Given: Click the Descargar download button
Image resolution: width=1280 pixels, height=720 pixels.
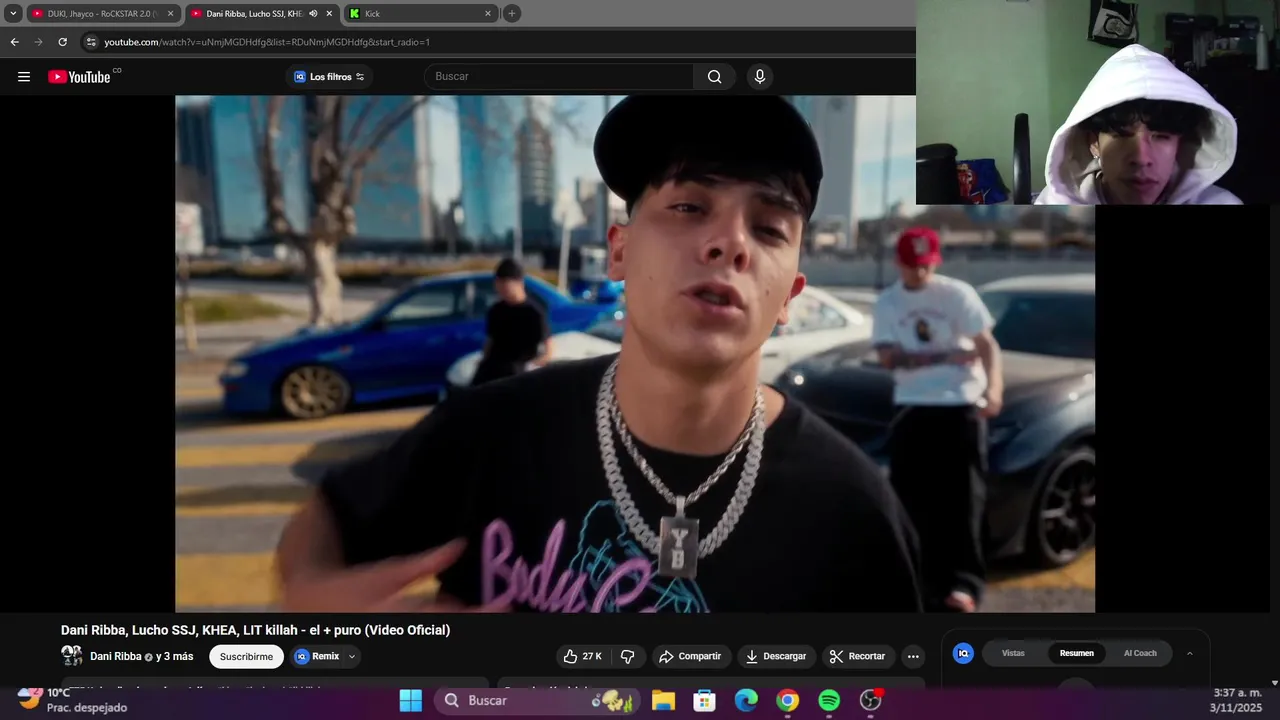Looking at the screenshot, I should point(776,656).
